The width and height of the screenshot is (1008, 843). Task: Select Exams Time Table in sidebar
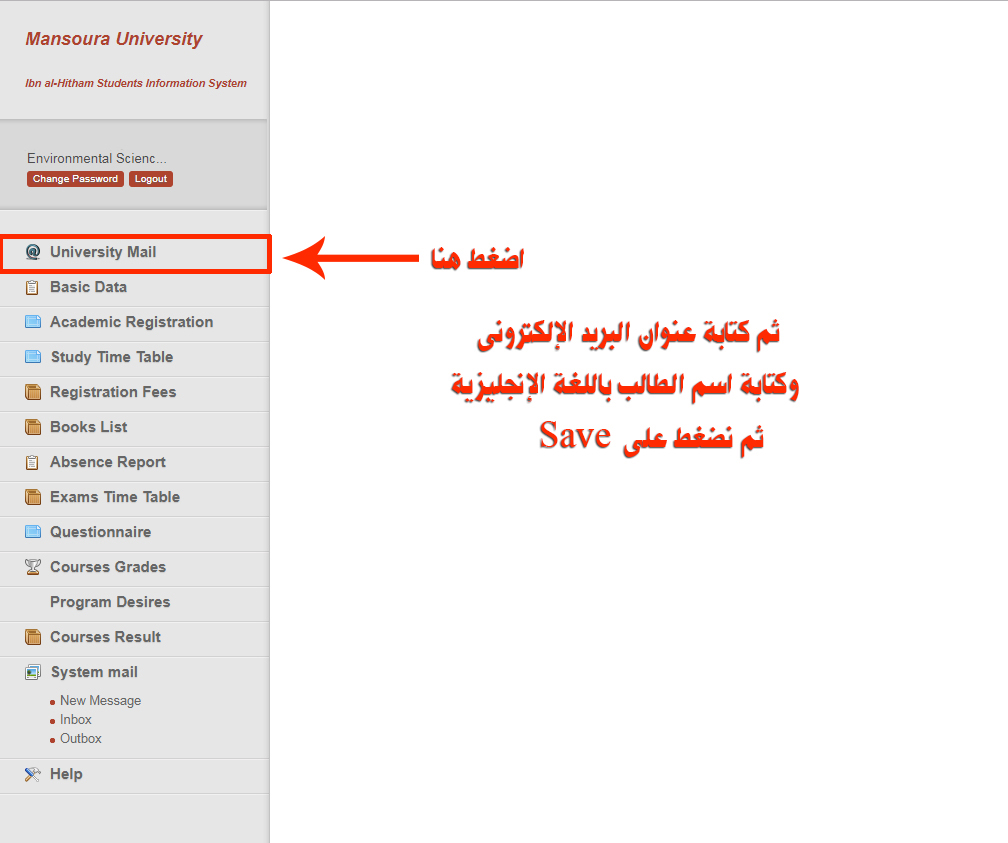point(115,497)
